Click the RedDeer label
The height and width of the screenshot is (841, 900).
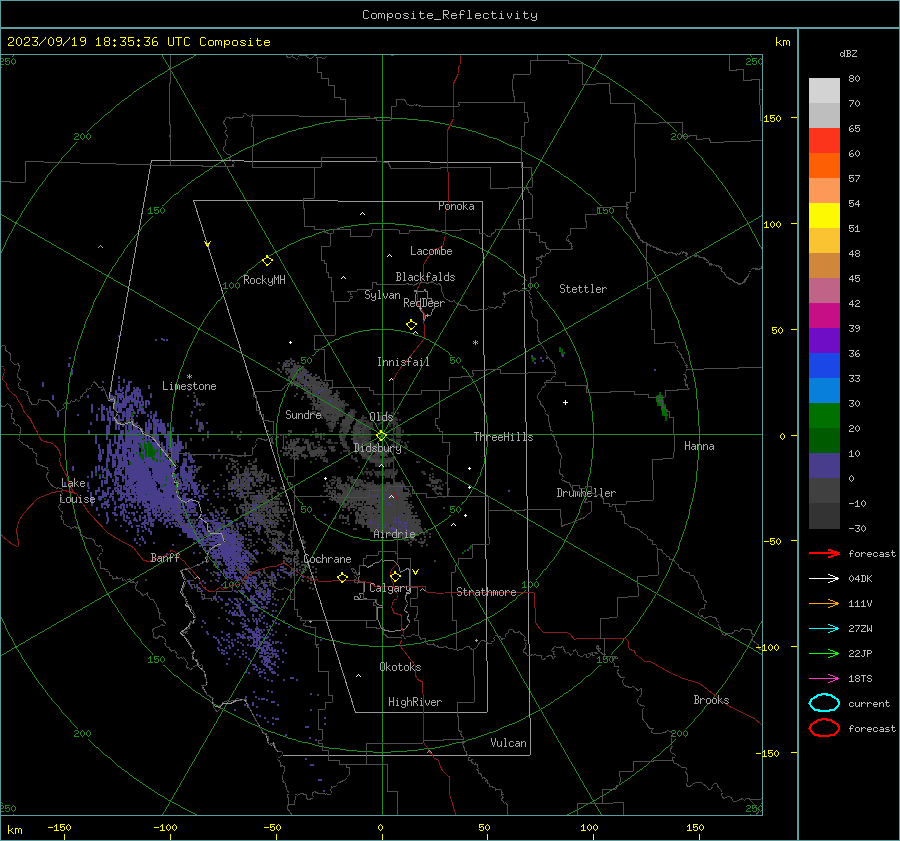[424, 303]
